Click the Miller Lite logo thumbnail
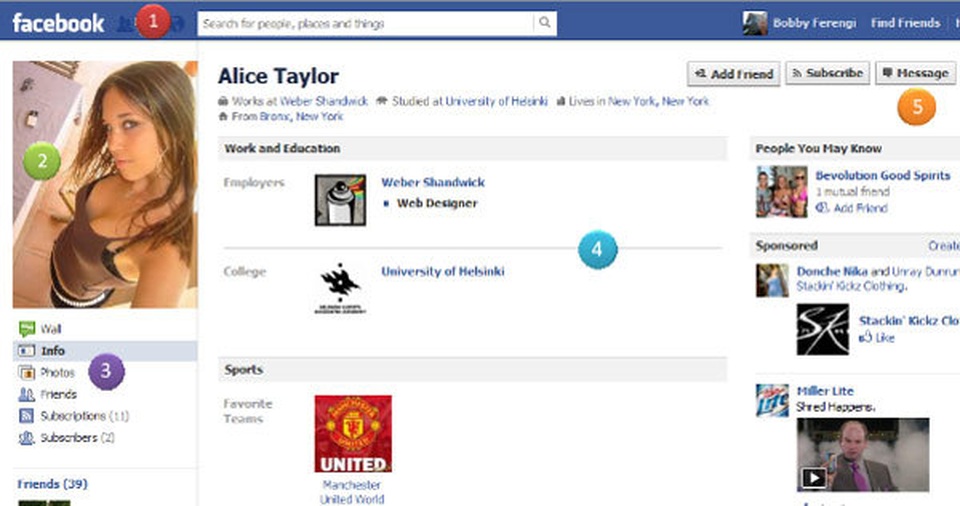Screen dimensions: 960x506 pyautogui.click(x=772, y=401)
